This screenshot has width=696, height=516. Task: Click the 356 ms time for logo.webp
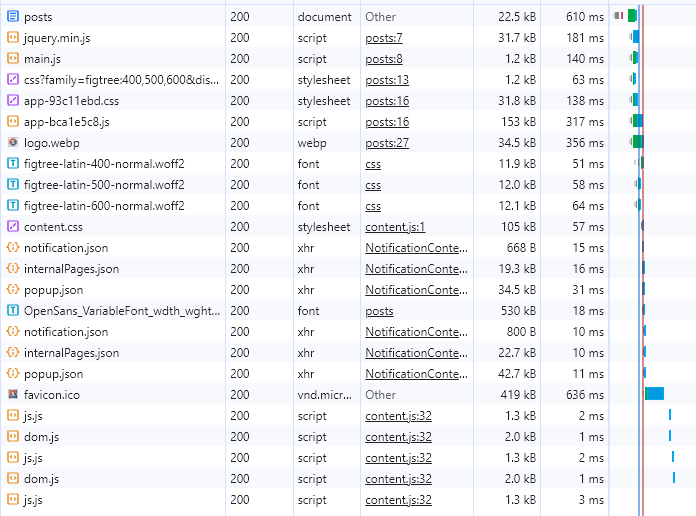coord(585,143)
